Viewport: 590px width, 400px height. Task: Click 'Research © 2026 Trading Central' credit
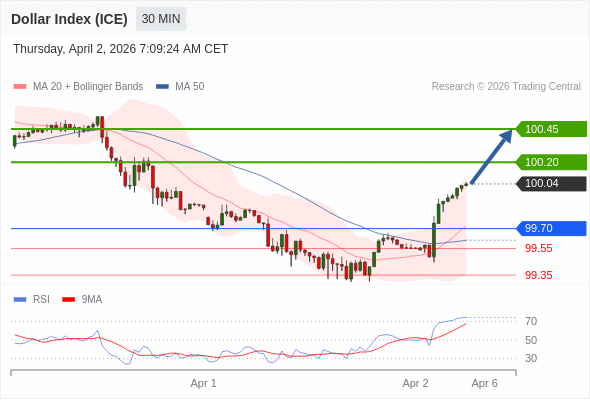(506, 87)
